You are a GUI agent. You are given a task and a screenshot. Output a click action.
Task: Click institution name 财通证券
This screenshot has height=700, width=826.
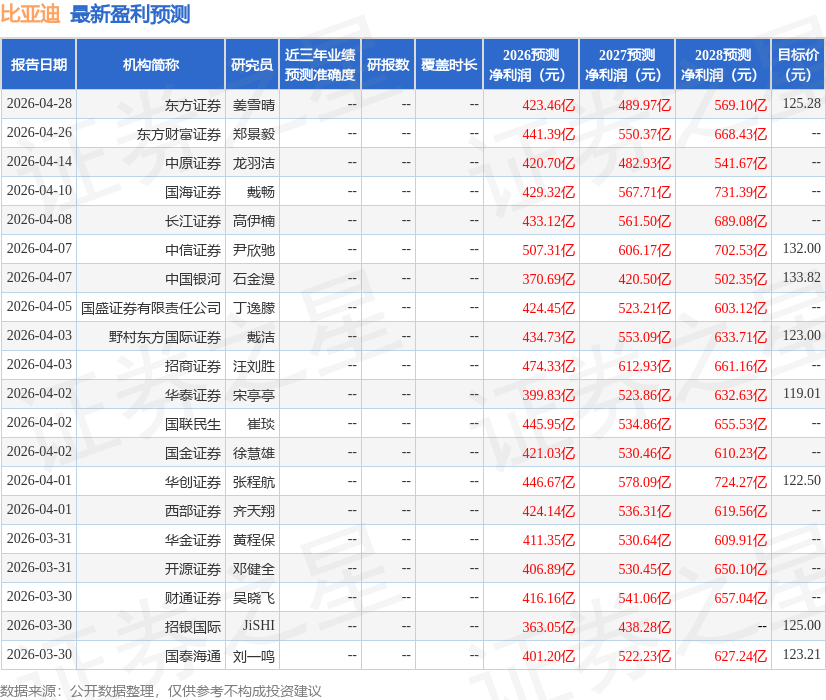coord(192,598)
